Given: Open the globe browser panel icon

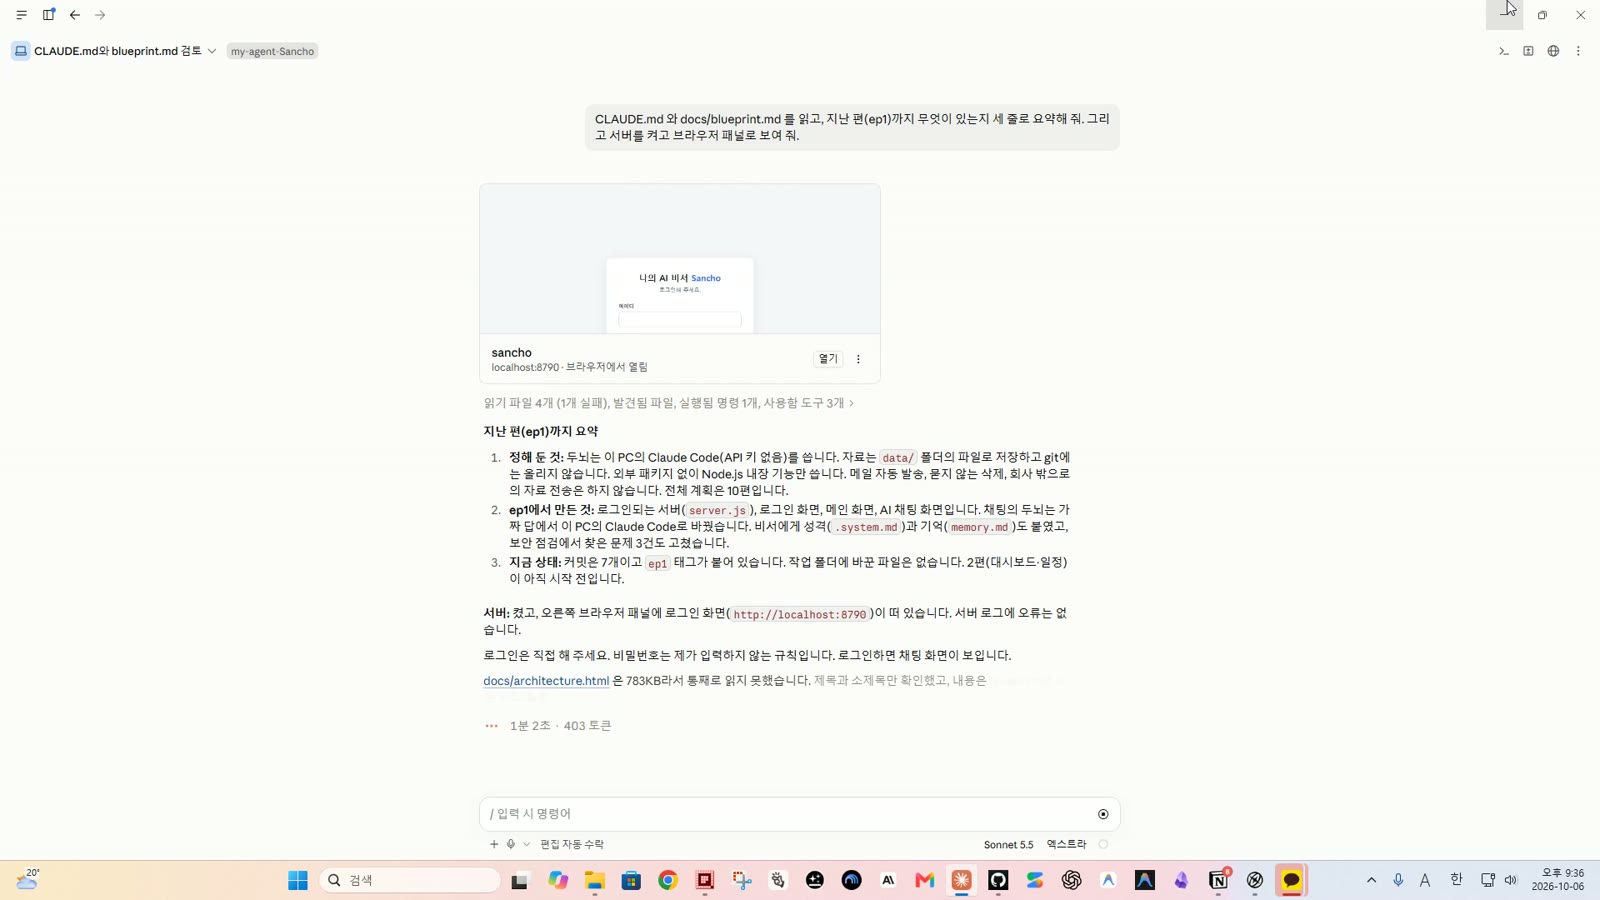Looking at the screenshot, I should pos(1553,51).
